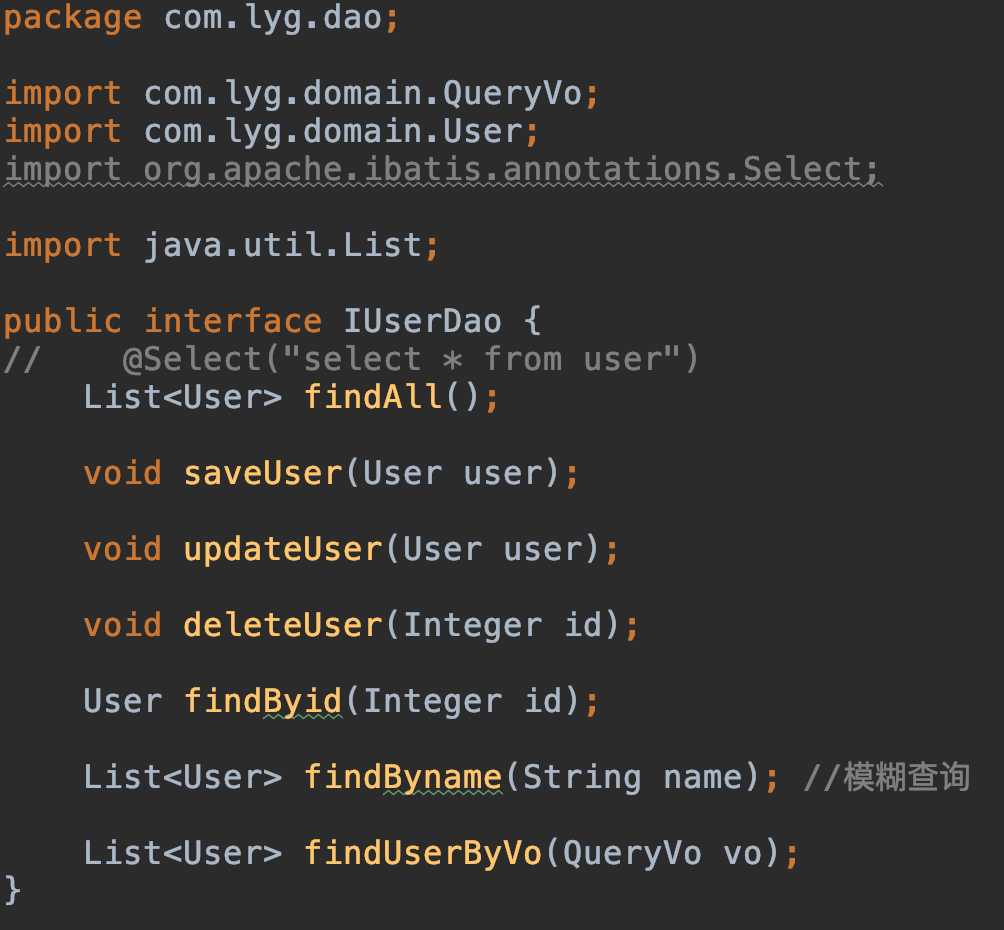This screenshot has height=930, width=1004.
Task: Click the IUserDao interface name
Action: click(423, 321)
